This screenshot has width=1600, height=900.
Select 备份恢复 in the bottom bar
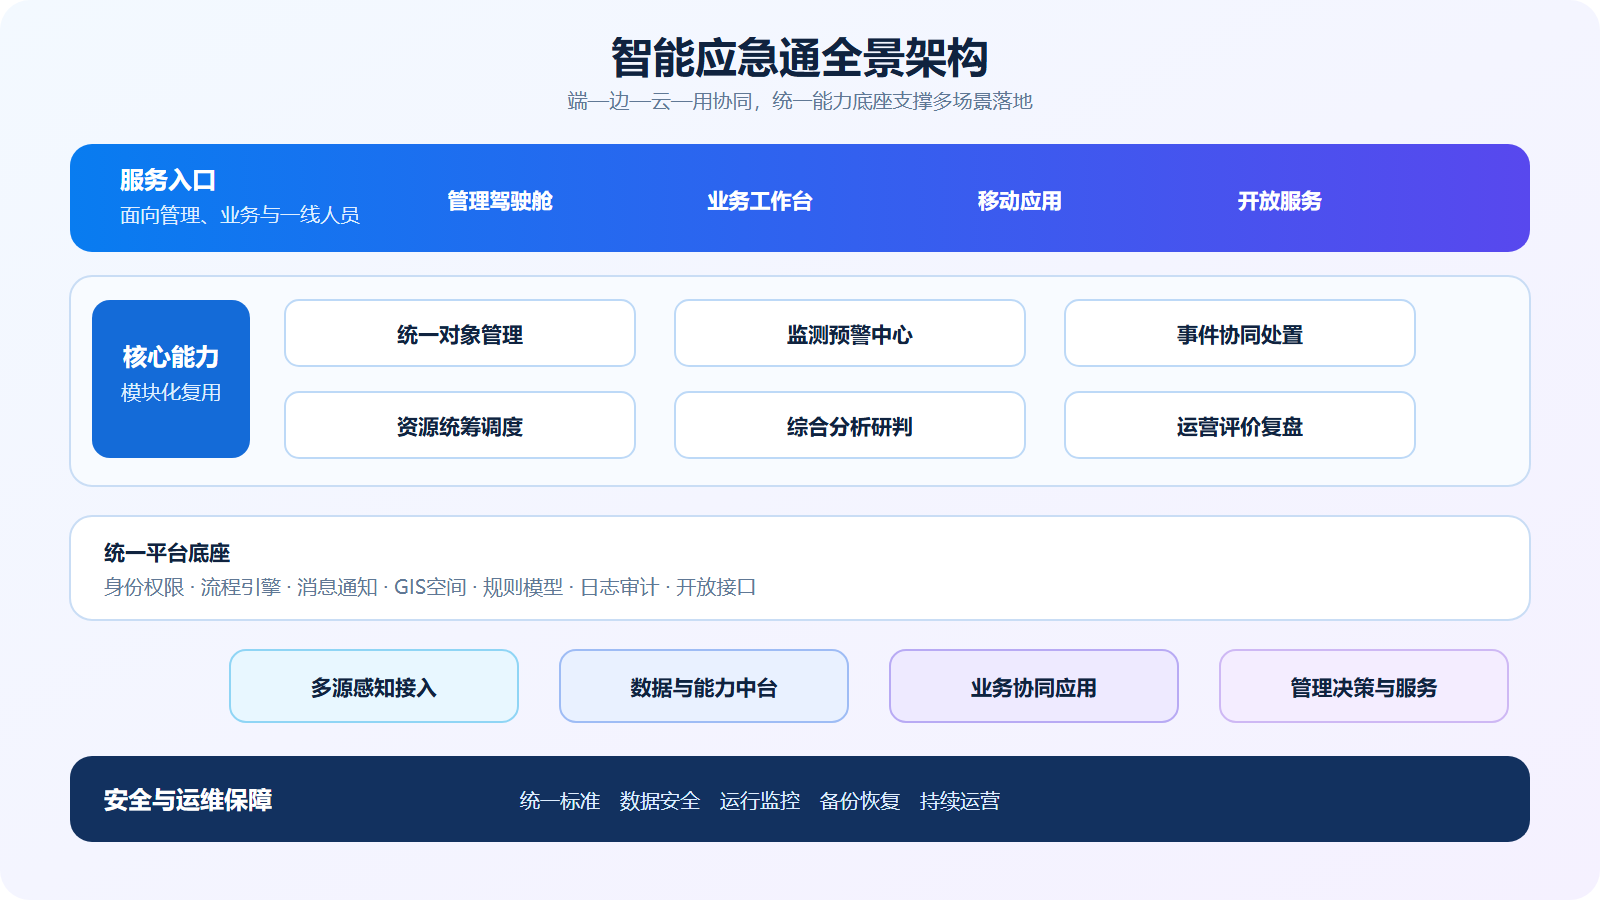(x=860, y=801)
